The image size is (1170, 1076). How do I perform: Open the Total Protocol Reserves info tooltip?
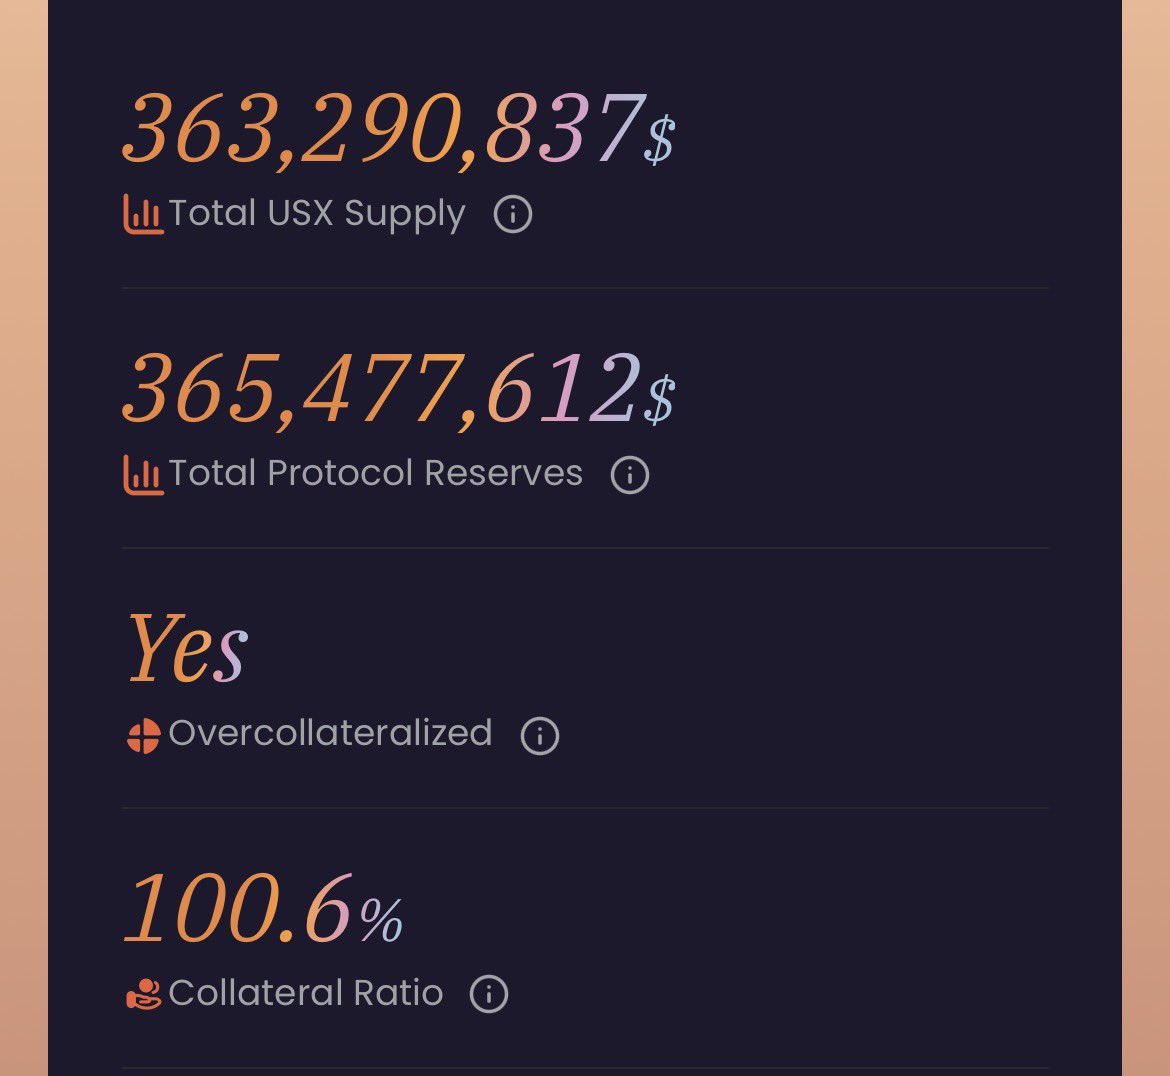(x=630, y=474)
